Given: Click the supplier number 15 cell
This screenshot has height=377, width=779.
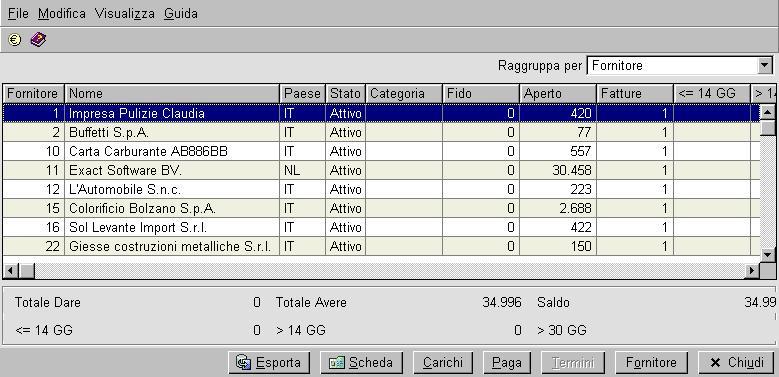Looking at the screenshot, I should pos(33,208).
